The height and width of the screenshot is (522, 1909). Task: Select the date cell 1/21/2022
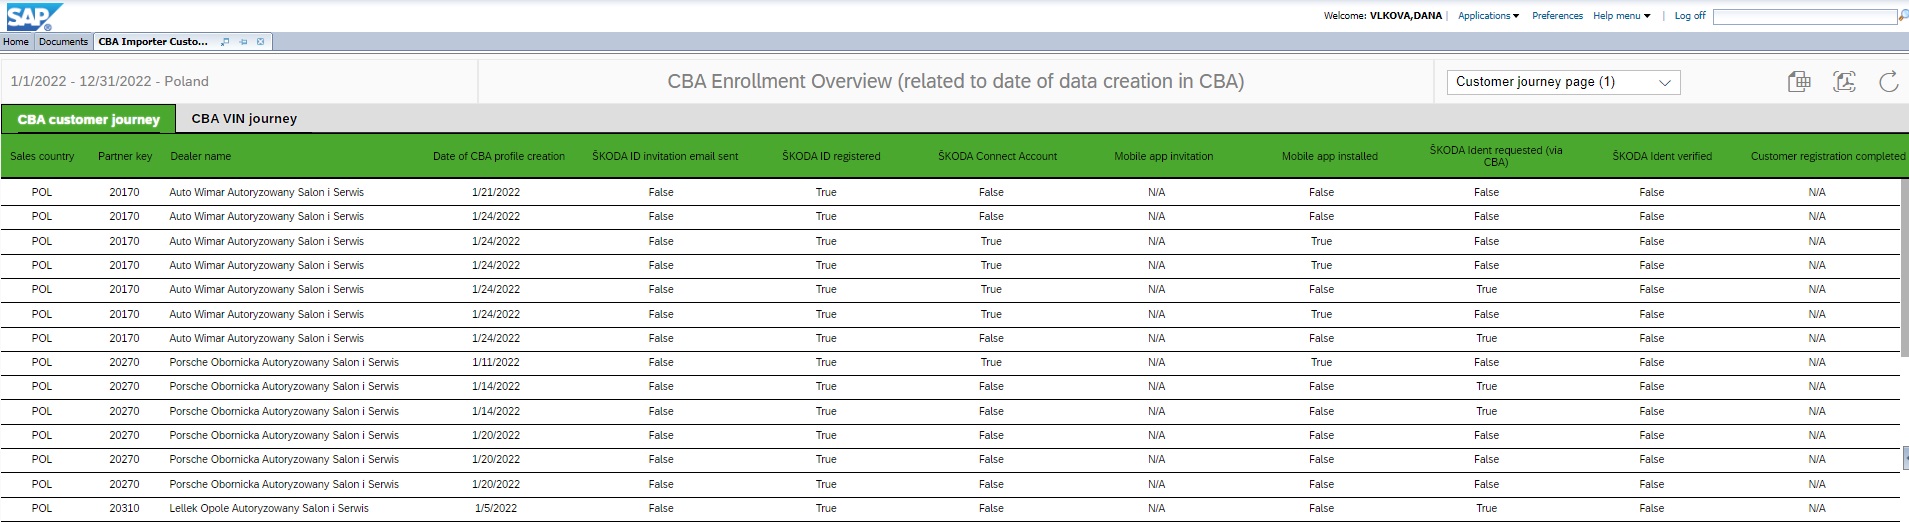pyautogui.click(x=496, y=192)
